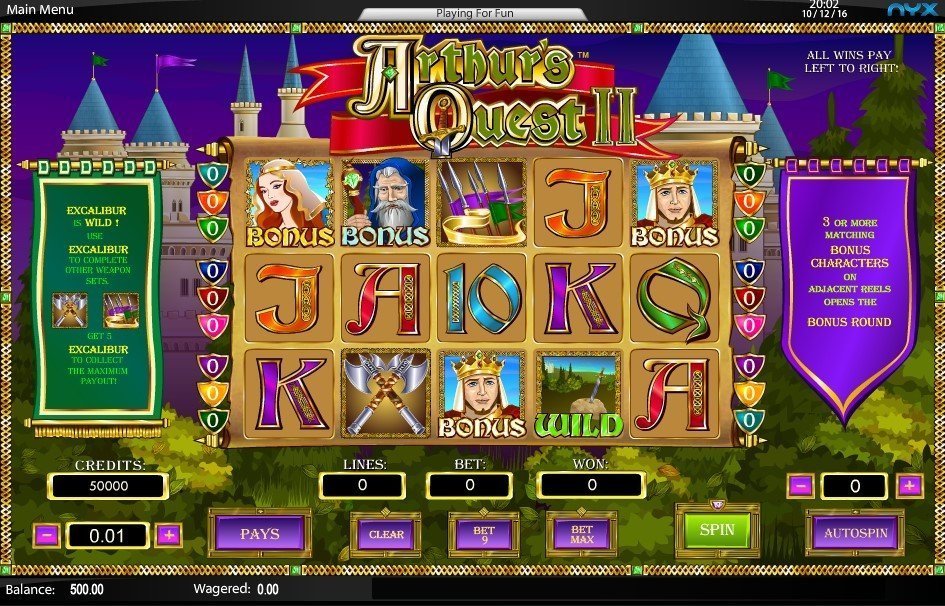Click the Merlin wizard BONUS symbol
Image resolution: width=945 pixels, height=606 pixels.
(385, 202)
